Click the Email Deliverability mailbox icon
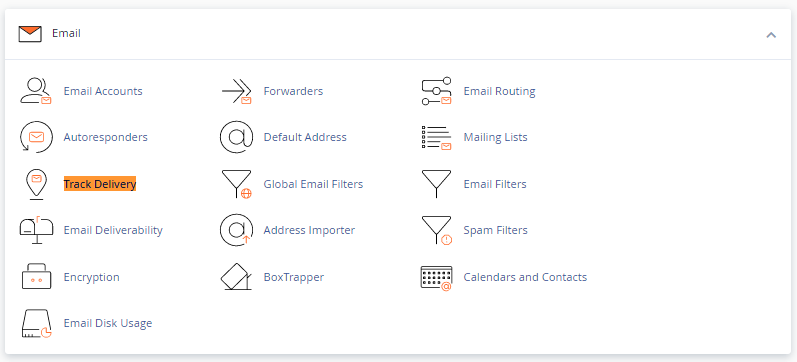Viewport: 797px width, 362px height. [x=36, y=230]
